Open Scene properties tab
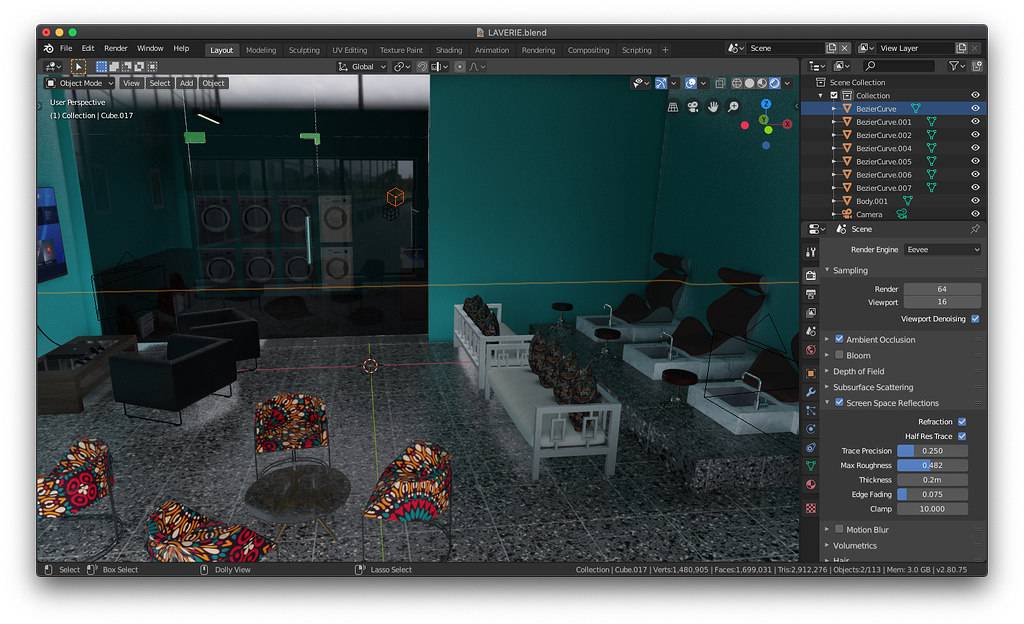The width and height of the screenshot is (1024, 624). pyautogui.click(x=810, y=332)
